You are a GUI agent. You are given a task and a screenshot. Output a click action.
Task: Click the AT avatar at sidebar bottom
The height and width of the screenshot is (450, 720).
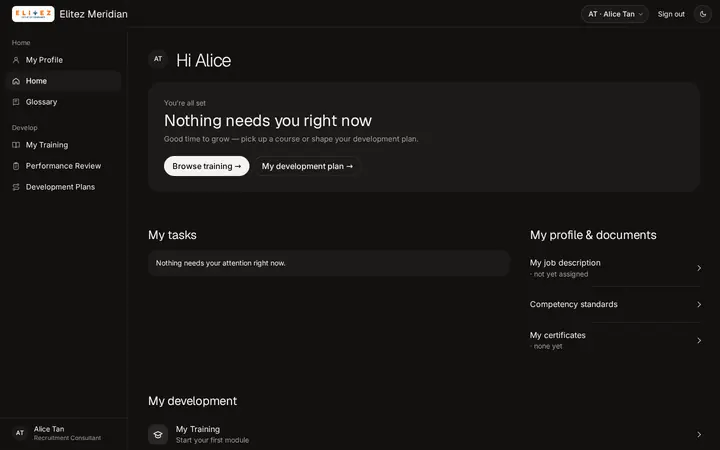click(x=20, y=433)
